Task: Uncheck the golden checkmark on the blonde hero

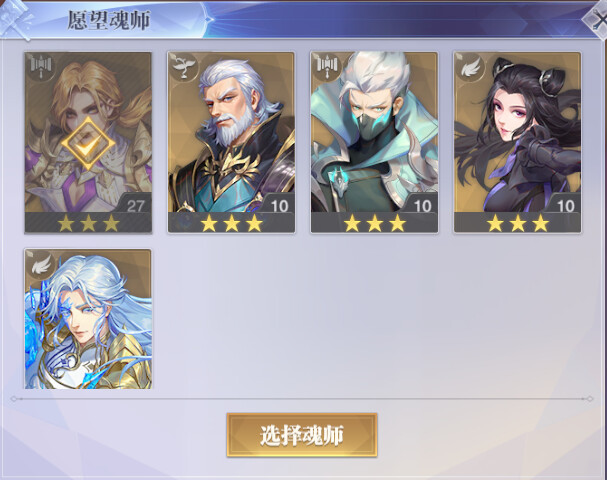Action: (88, 144)
